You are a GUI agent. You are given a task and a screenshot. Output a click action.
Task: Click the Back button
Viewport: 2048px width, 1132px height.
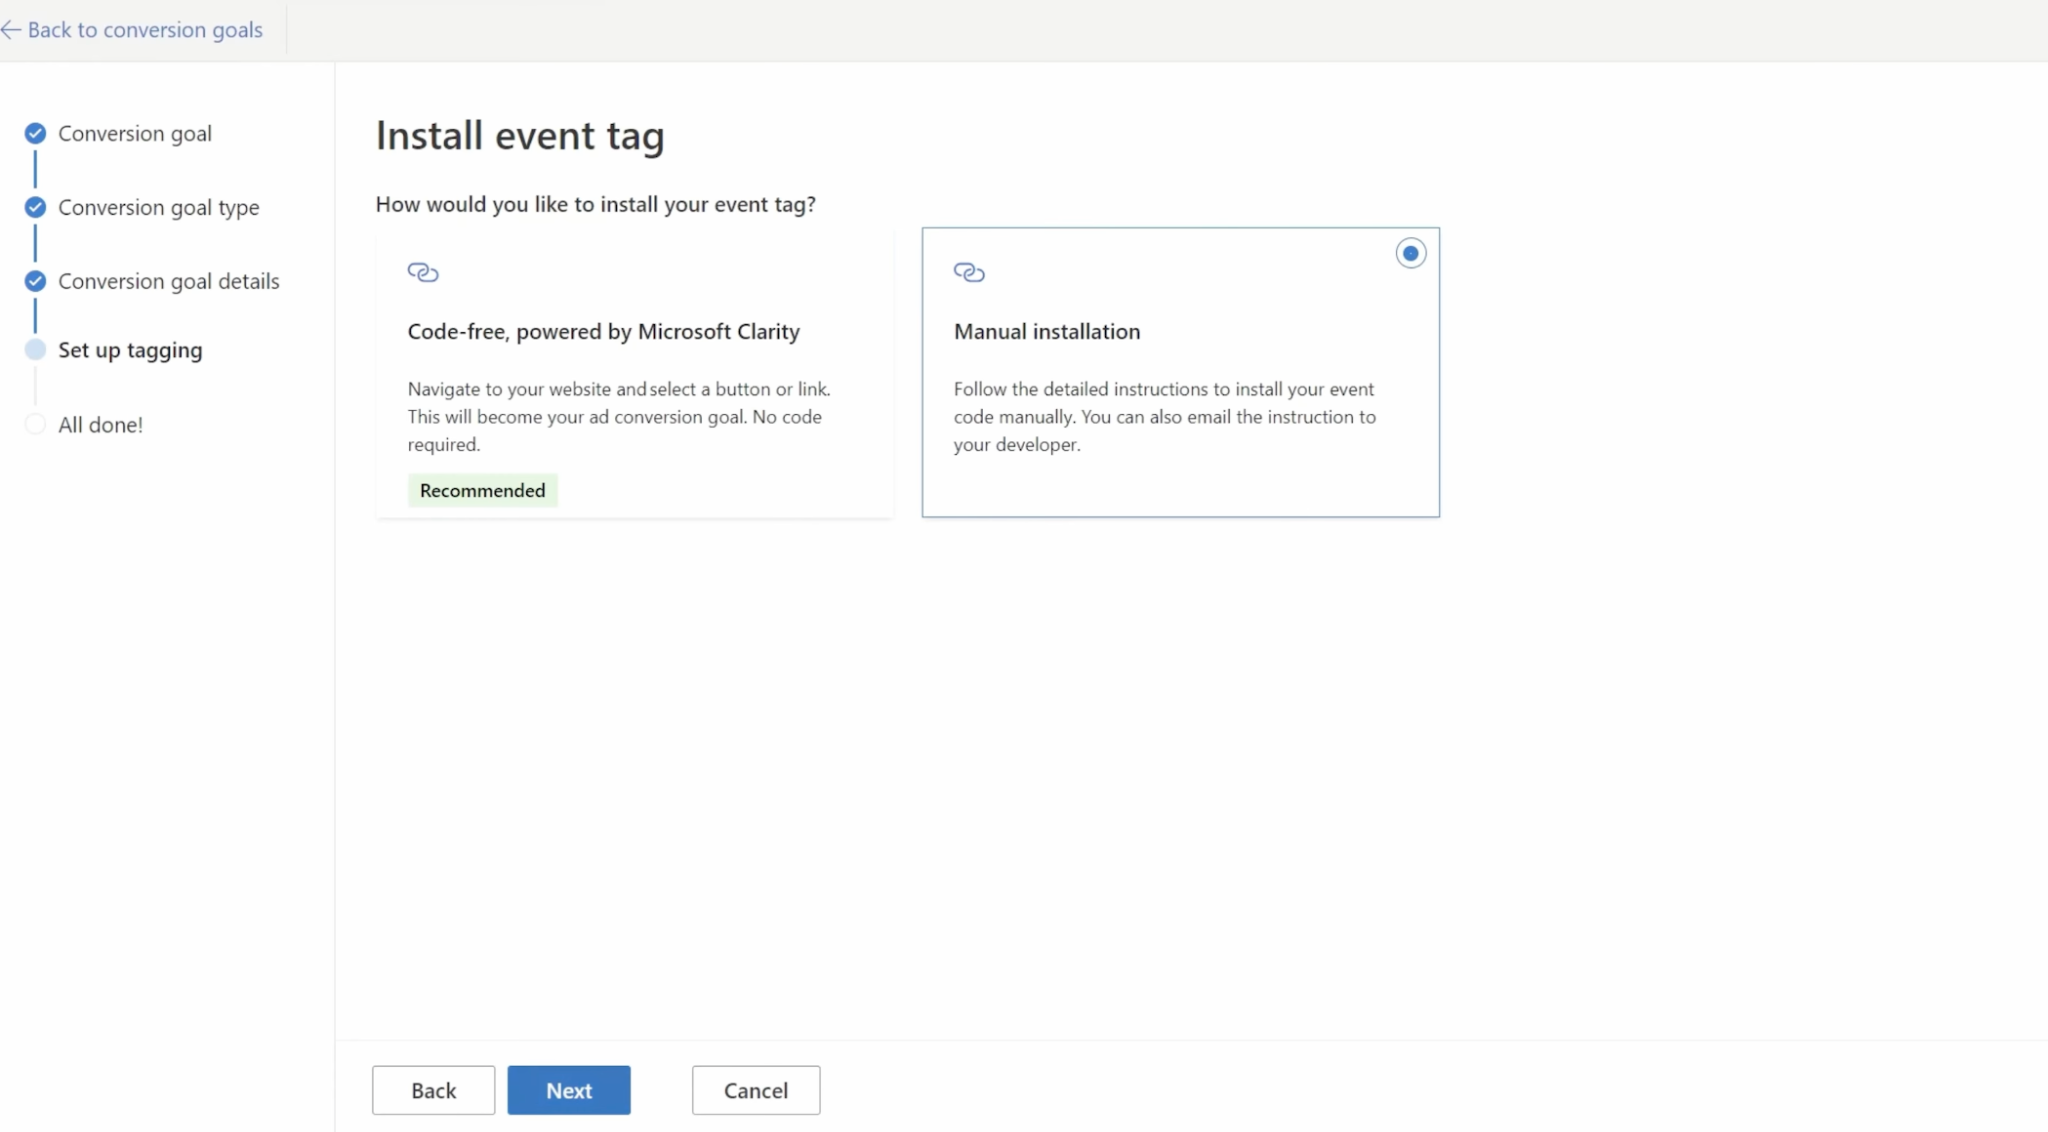[433, 1090]
